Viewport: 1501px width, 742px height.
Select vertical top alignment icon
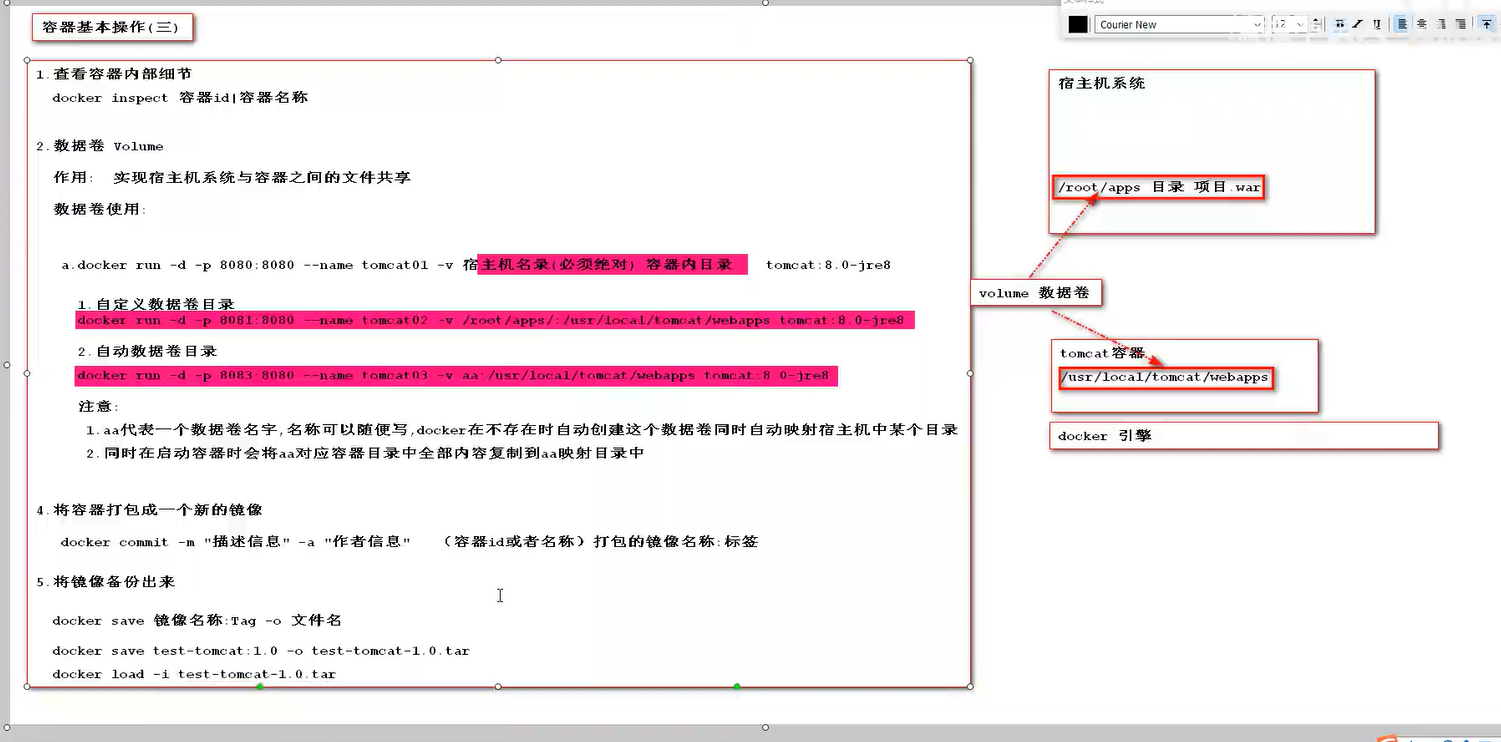(1487, 24)
